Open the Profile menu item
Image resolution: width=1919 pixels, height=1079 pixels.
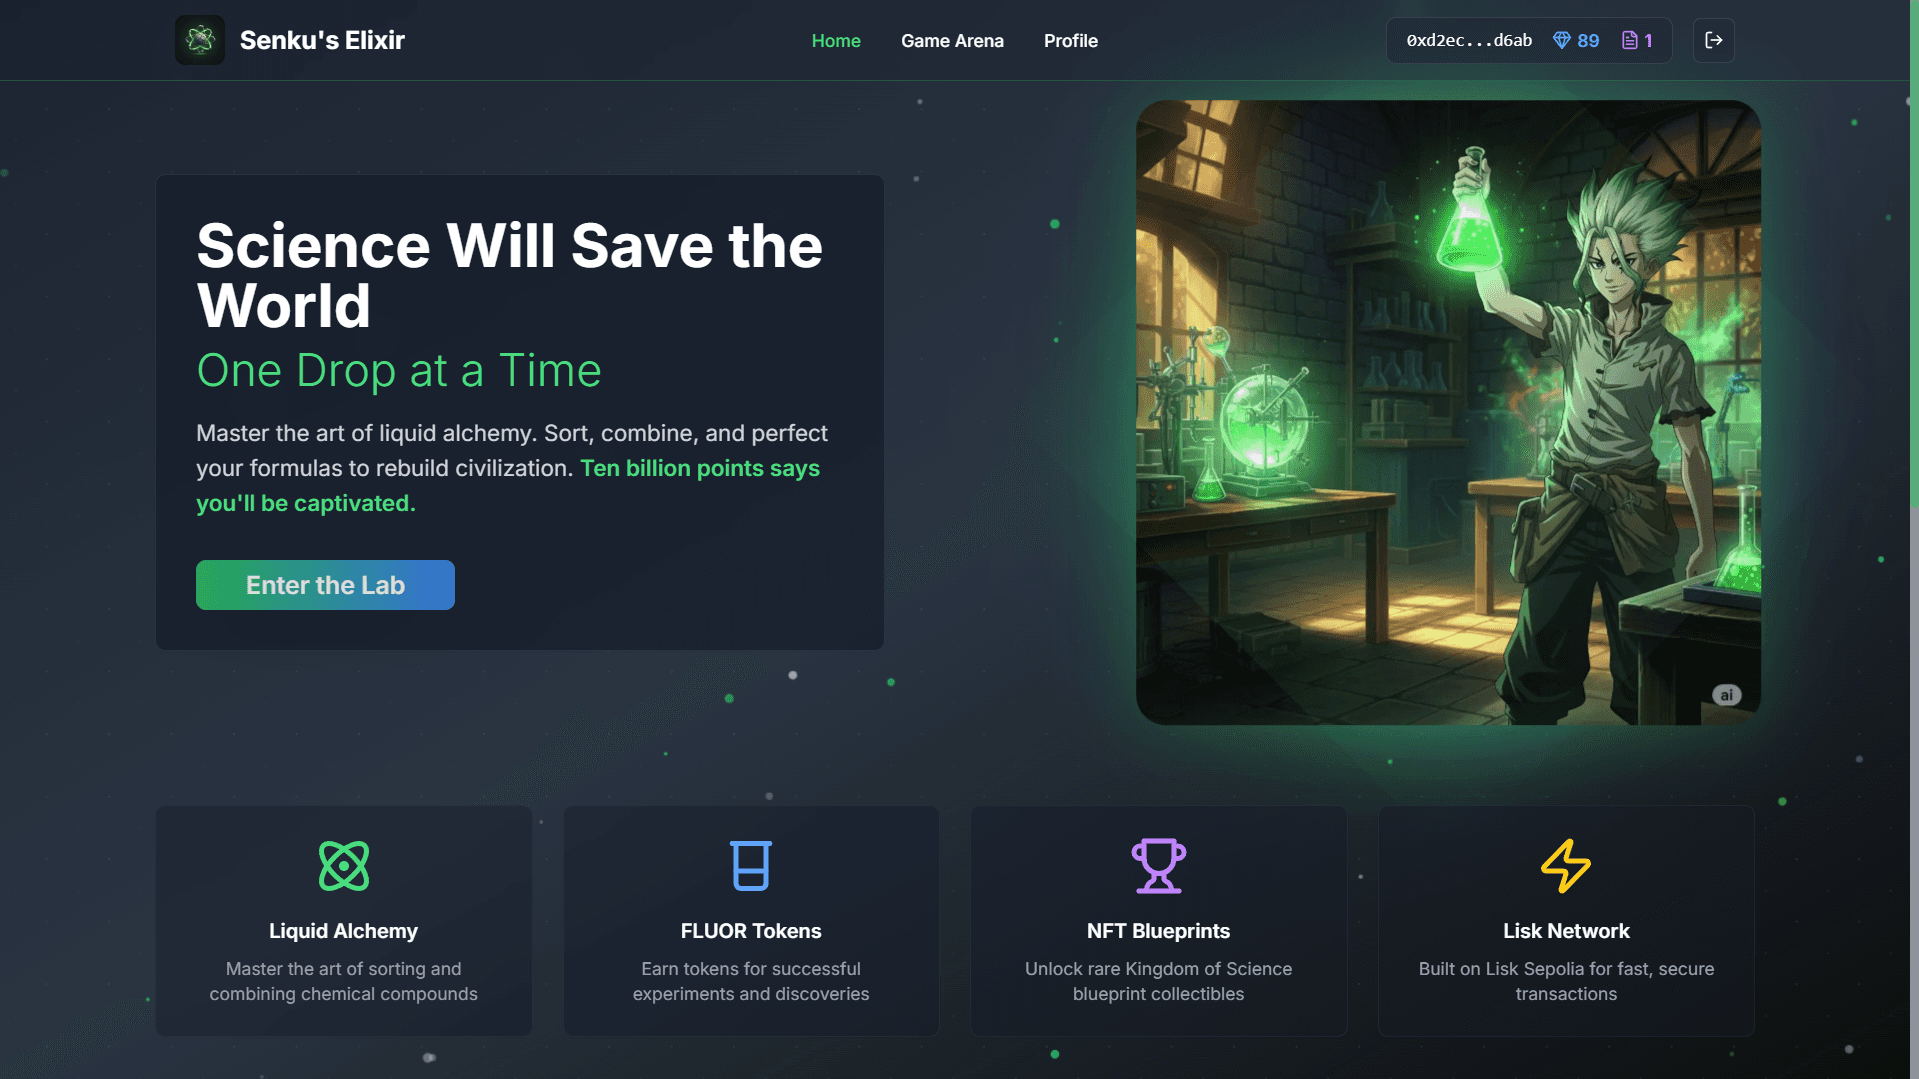click(1071, 41)
